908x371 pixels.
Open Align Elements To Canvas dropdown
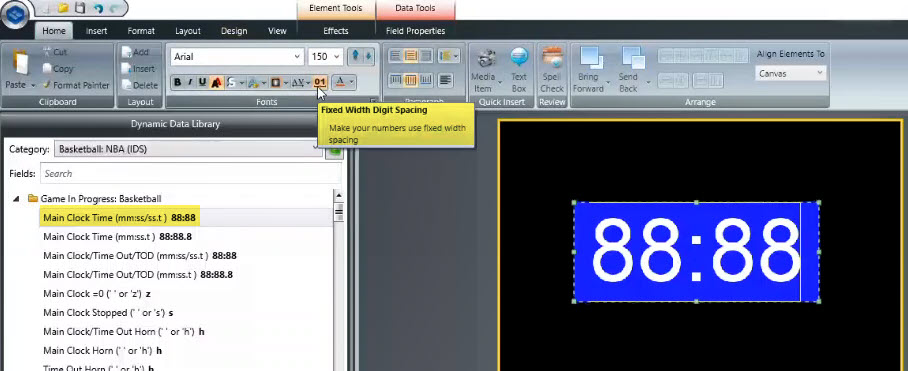click(791, 74)
